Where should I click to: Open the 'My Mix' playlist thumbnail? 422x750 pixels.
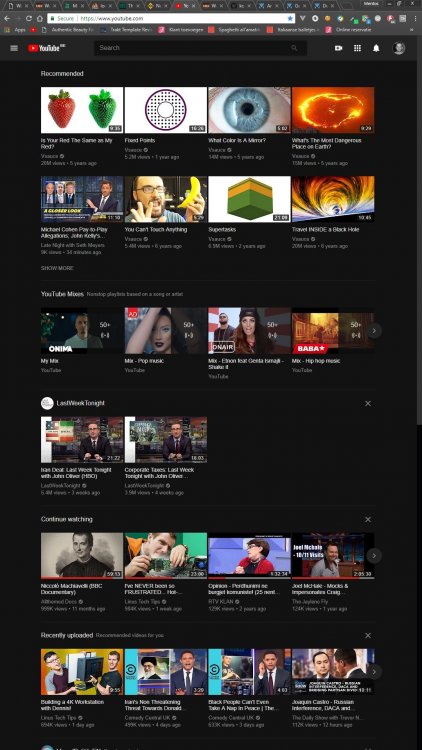[x=82, y=331]
